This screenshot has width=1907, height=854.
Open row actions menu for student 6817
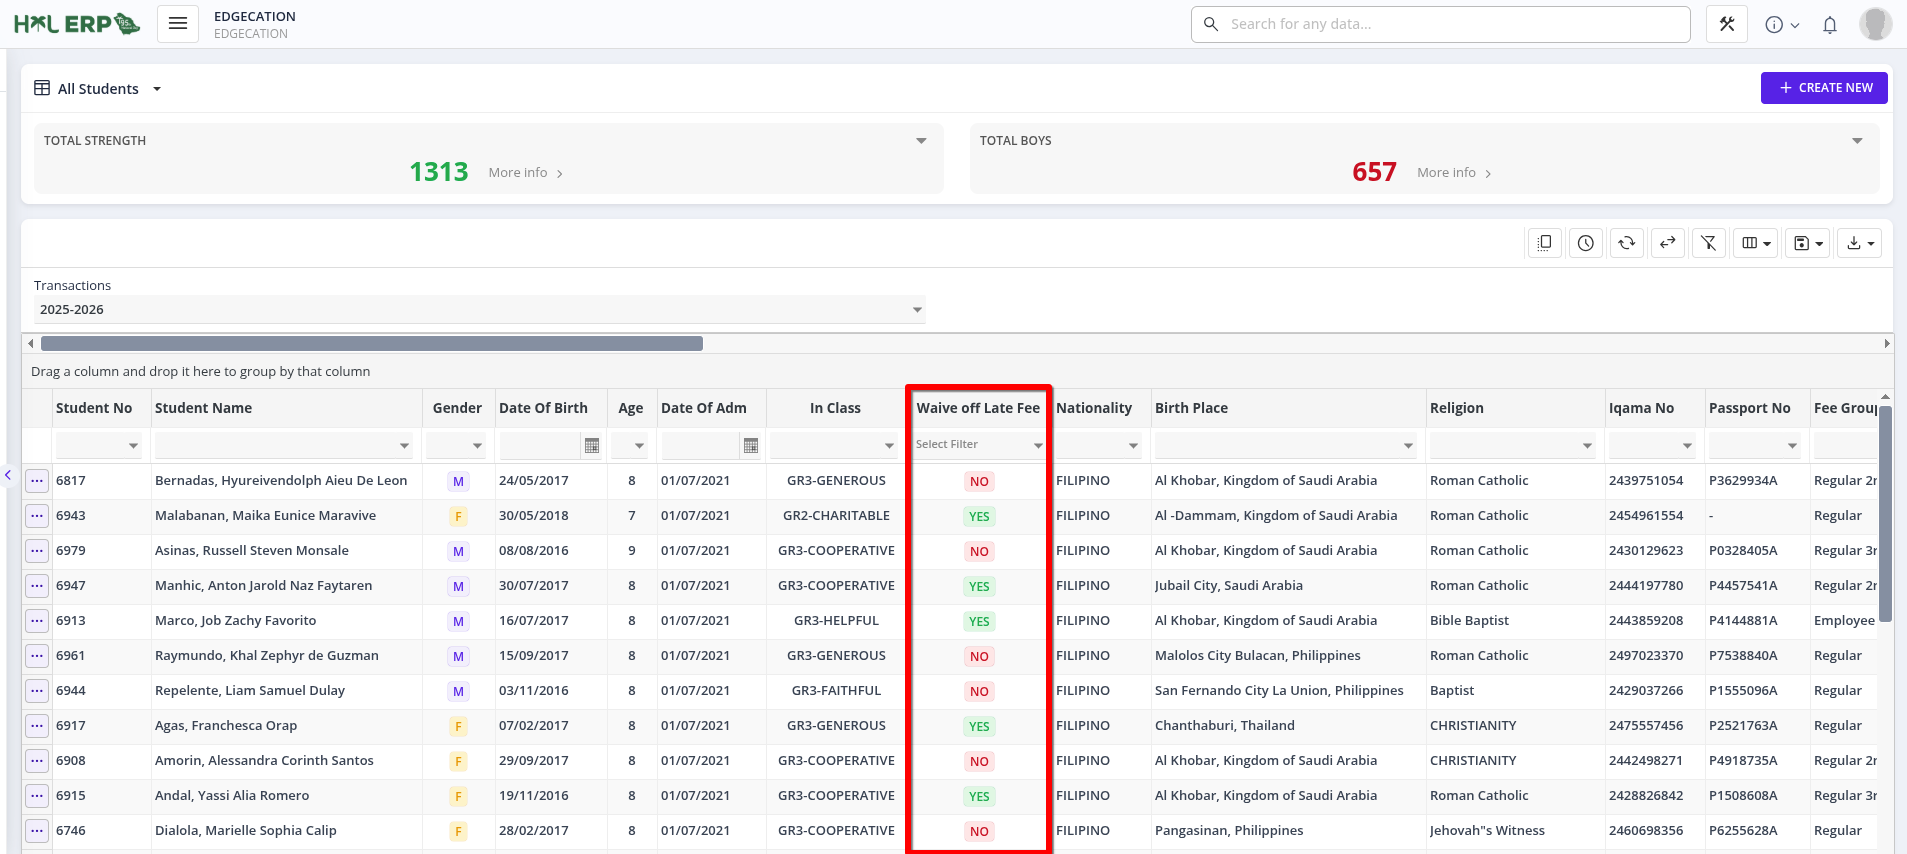pos(37,481)
